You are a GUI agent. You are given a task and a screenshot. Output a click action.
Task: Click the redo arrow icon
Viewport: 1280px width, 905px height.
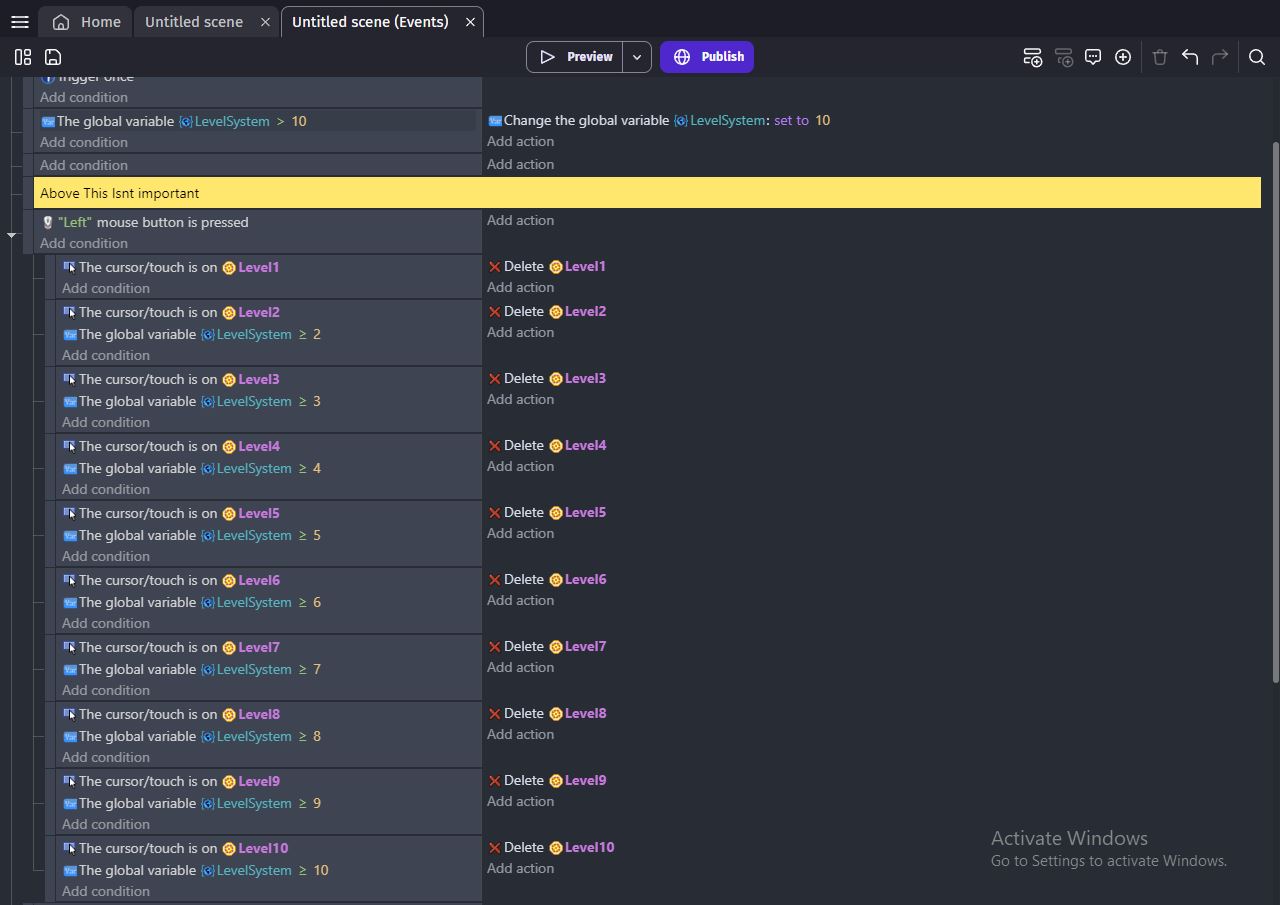[1220, 57]
